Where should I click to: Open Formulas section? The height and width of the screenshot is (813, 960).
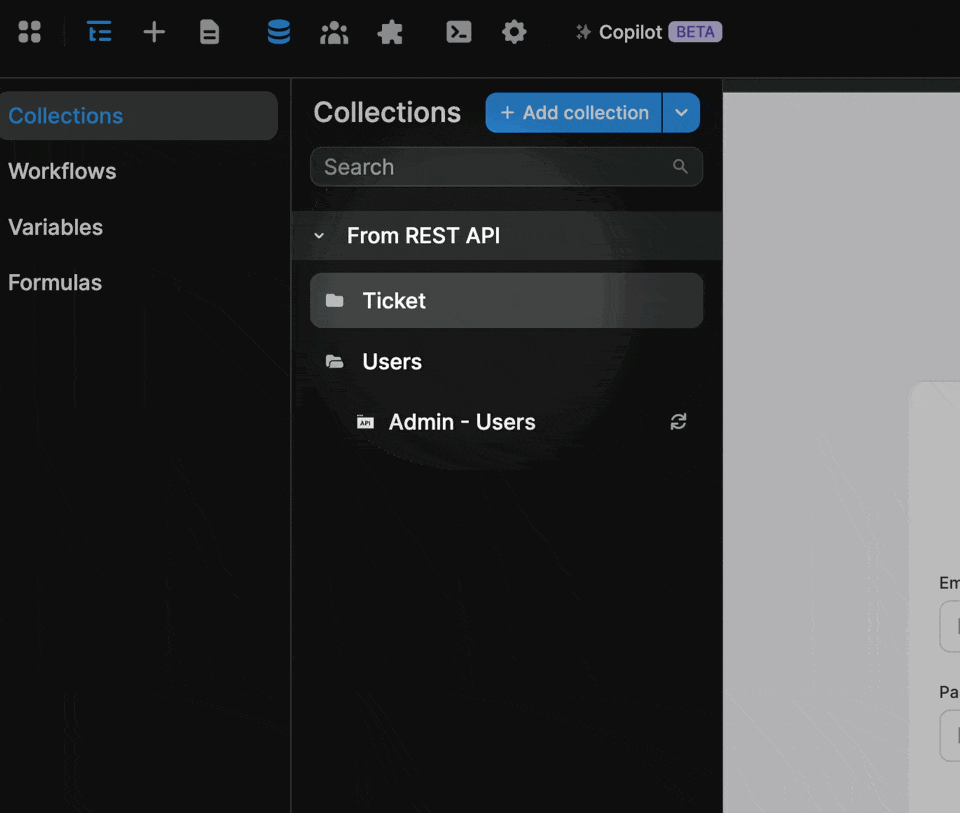(x=55, y=283)
